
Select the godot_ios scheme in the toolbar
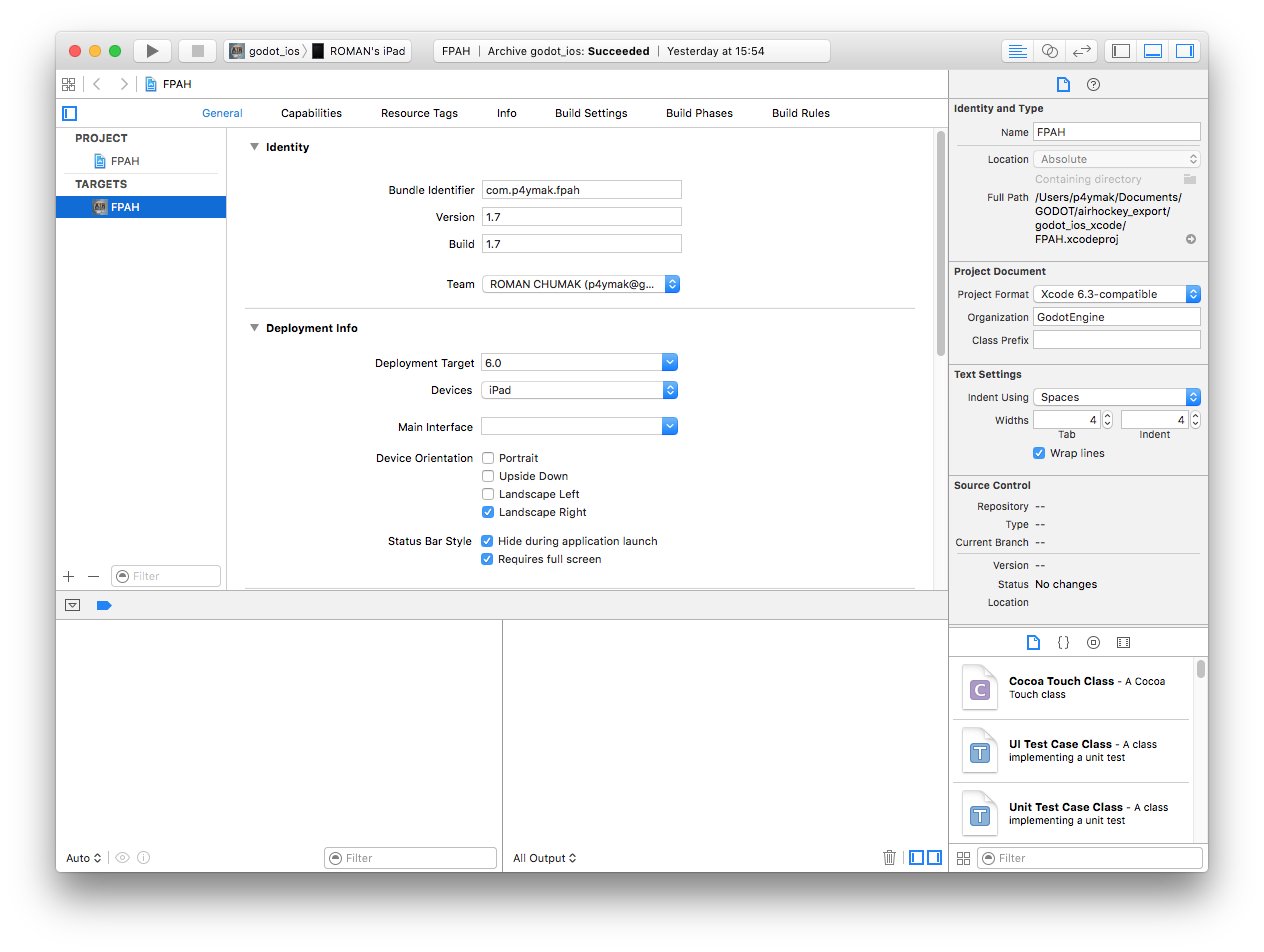265,51
